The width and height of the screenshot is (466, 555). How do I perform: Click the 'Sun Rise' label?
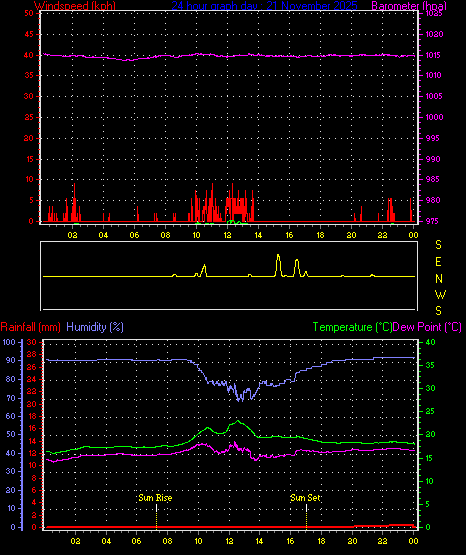(155, 498)
